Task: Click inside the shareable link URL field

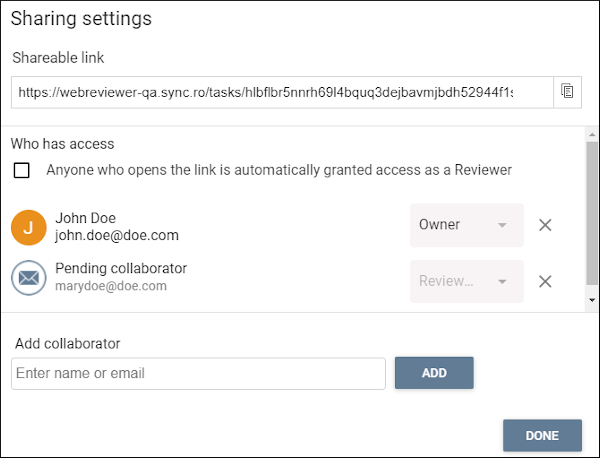Action: (282, 92)
